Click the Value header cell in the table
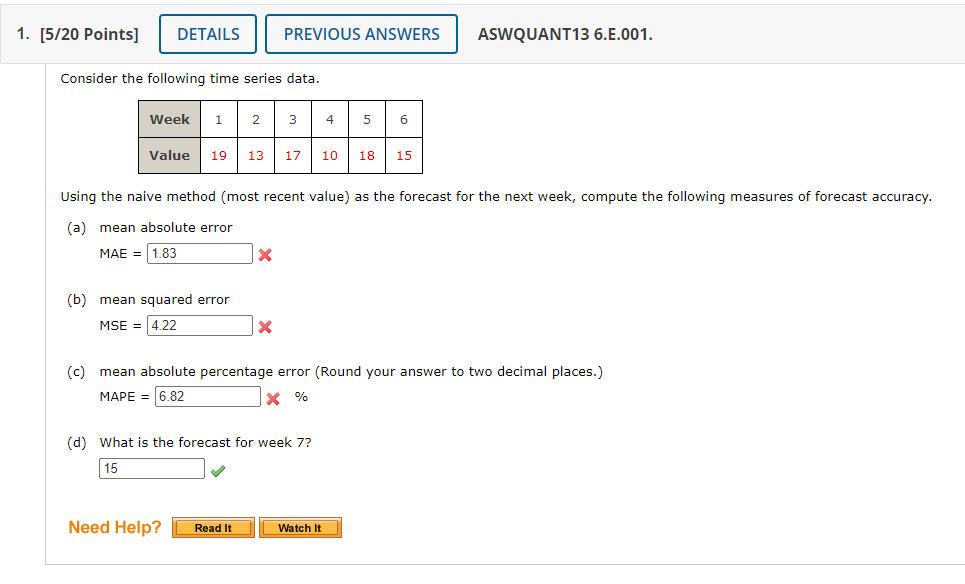The image size is (965, 584). pos(169,155)
